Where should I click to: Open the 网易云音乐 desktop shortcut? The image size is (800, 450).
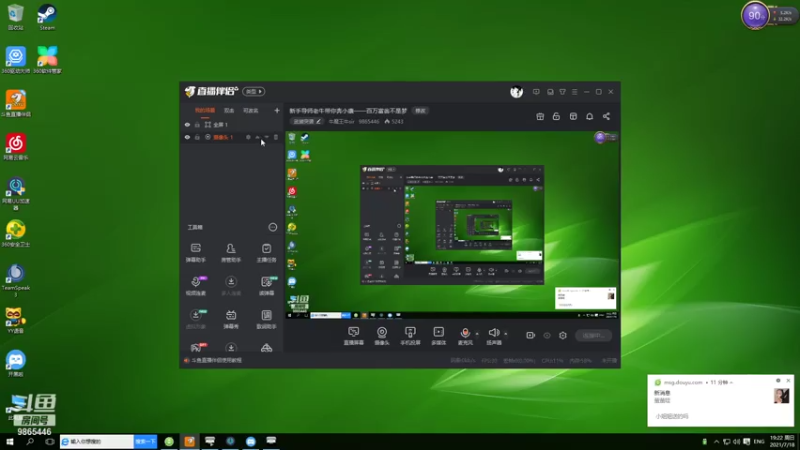[15, 146]
